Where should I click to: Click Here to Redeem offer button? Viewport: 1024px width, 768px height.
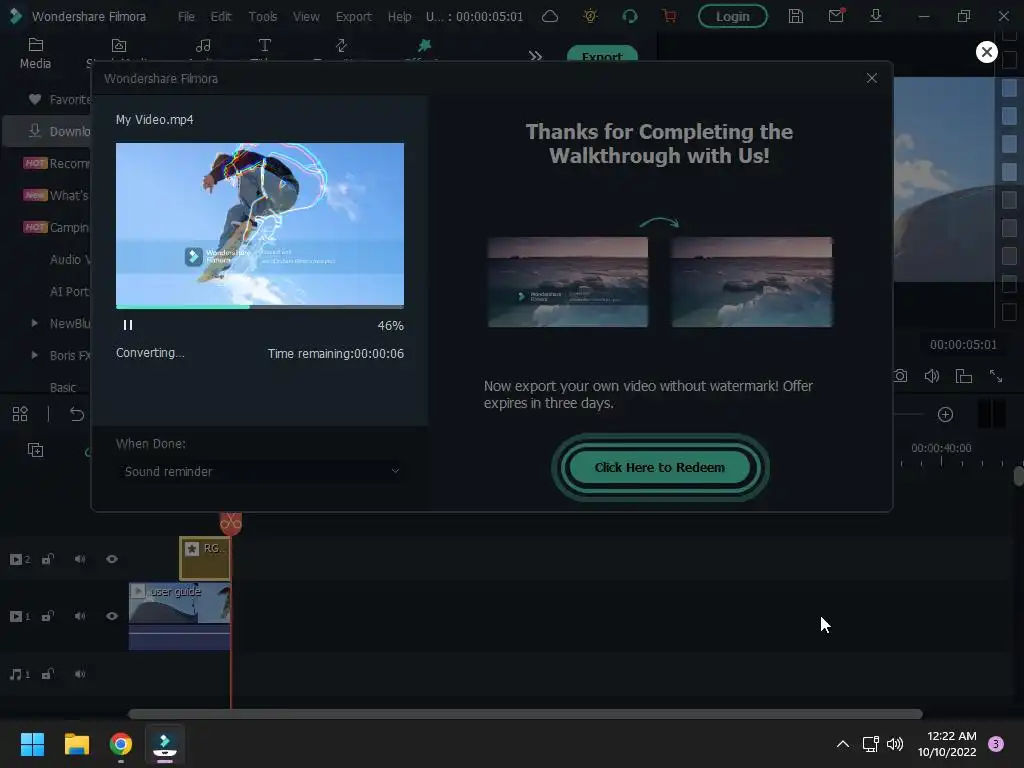coord(660,468)
